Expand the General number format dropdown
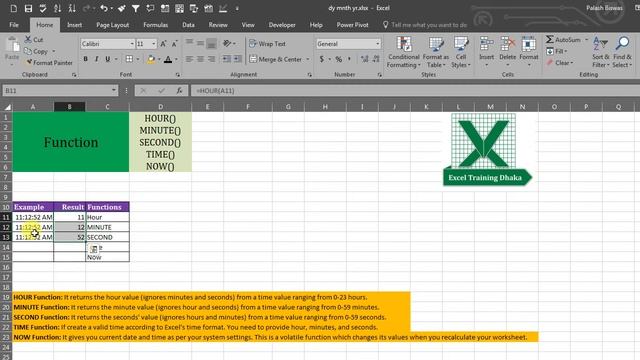 (378, 44)
